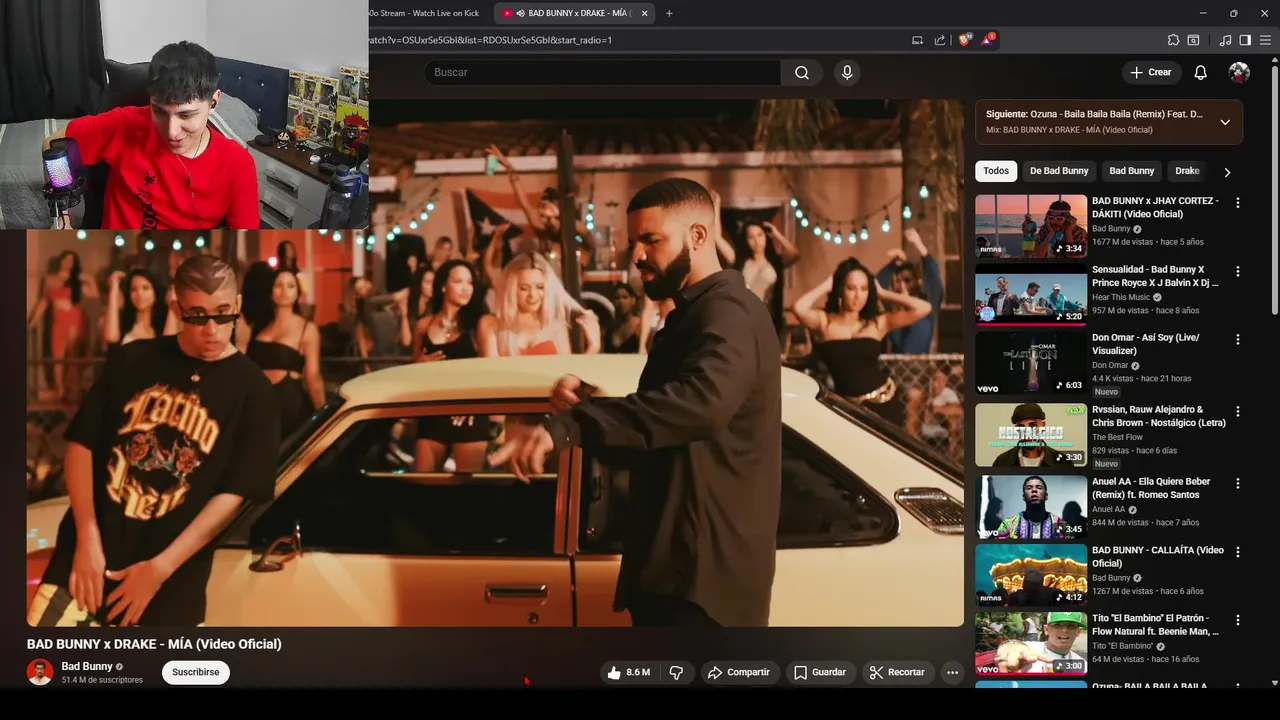Open the CALLAÍTA (Video Oficial) title

pos(1158,556)
